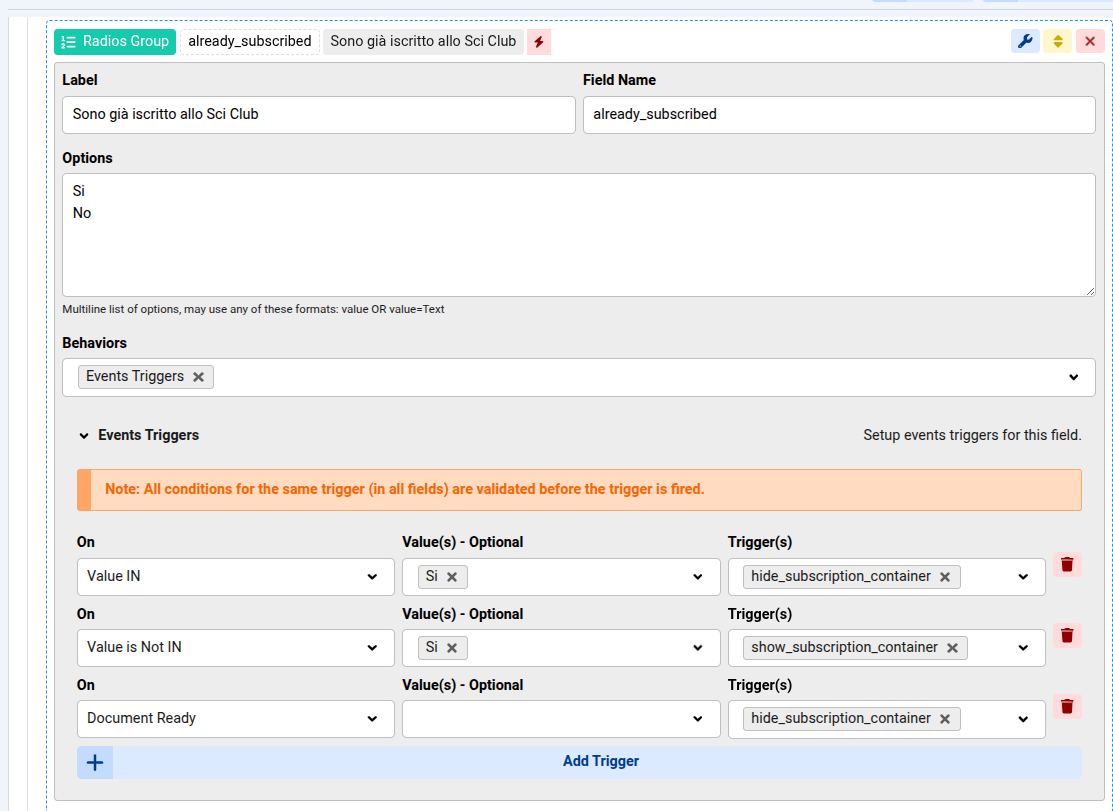Click the red X delete field icon
The width and height of the screenshot is (1113, 811).
coord(1090,41)
